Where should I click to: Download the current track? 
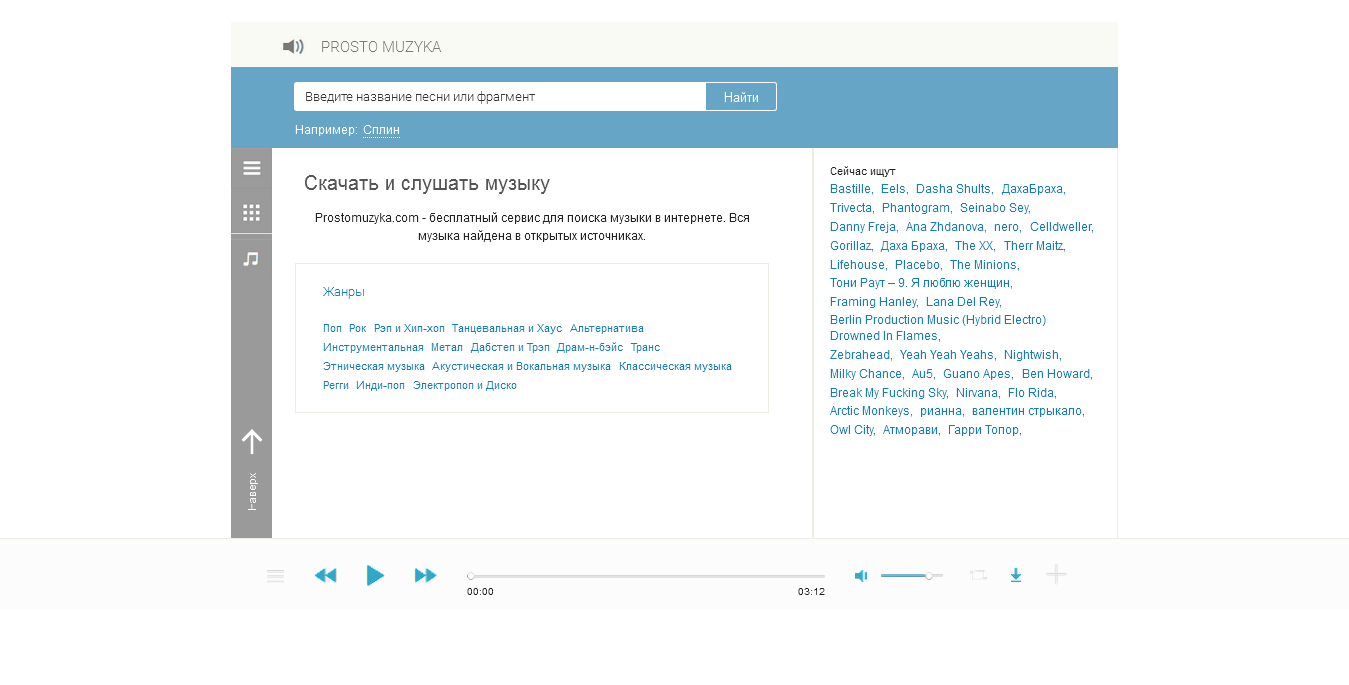pos(1016,575)
